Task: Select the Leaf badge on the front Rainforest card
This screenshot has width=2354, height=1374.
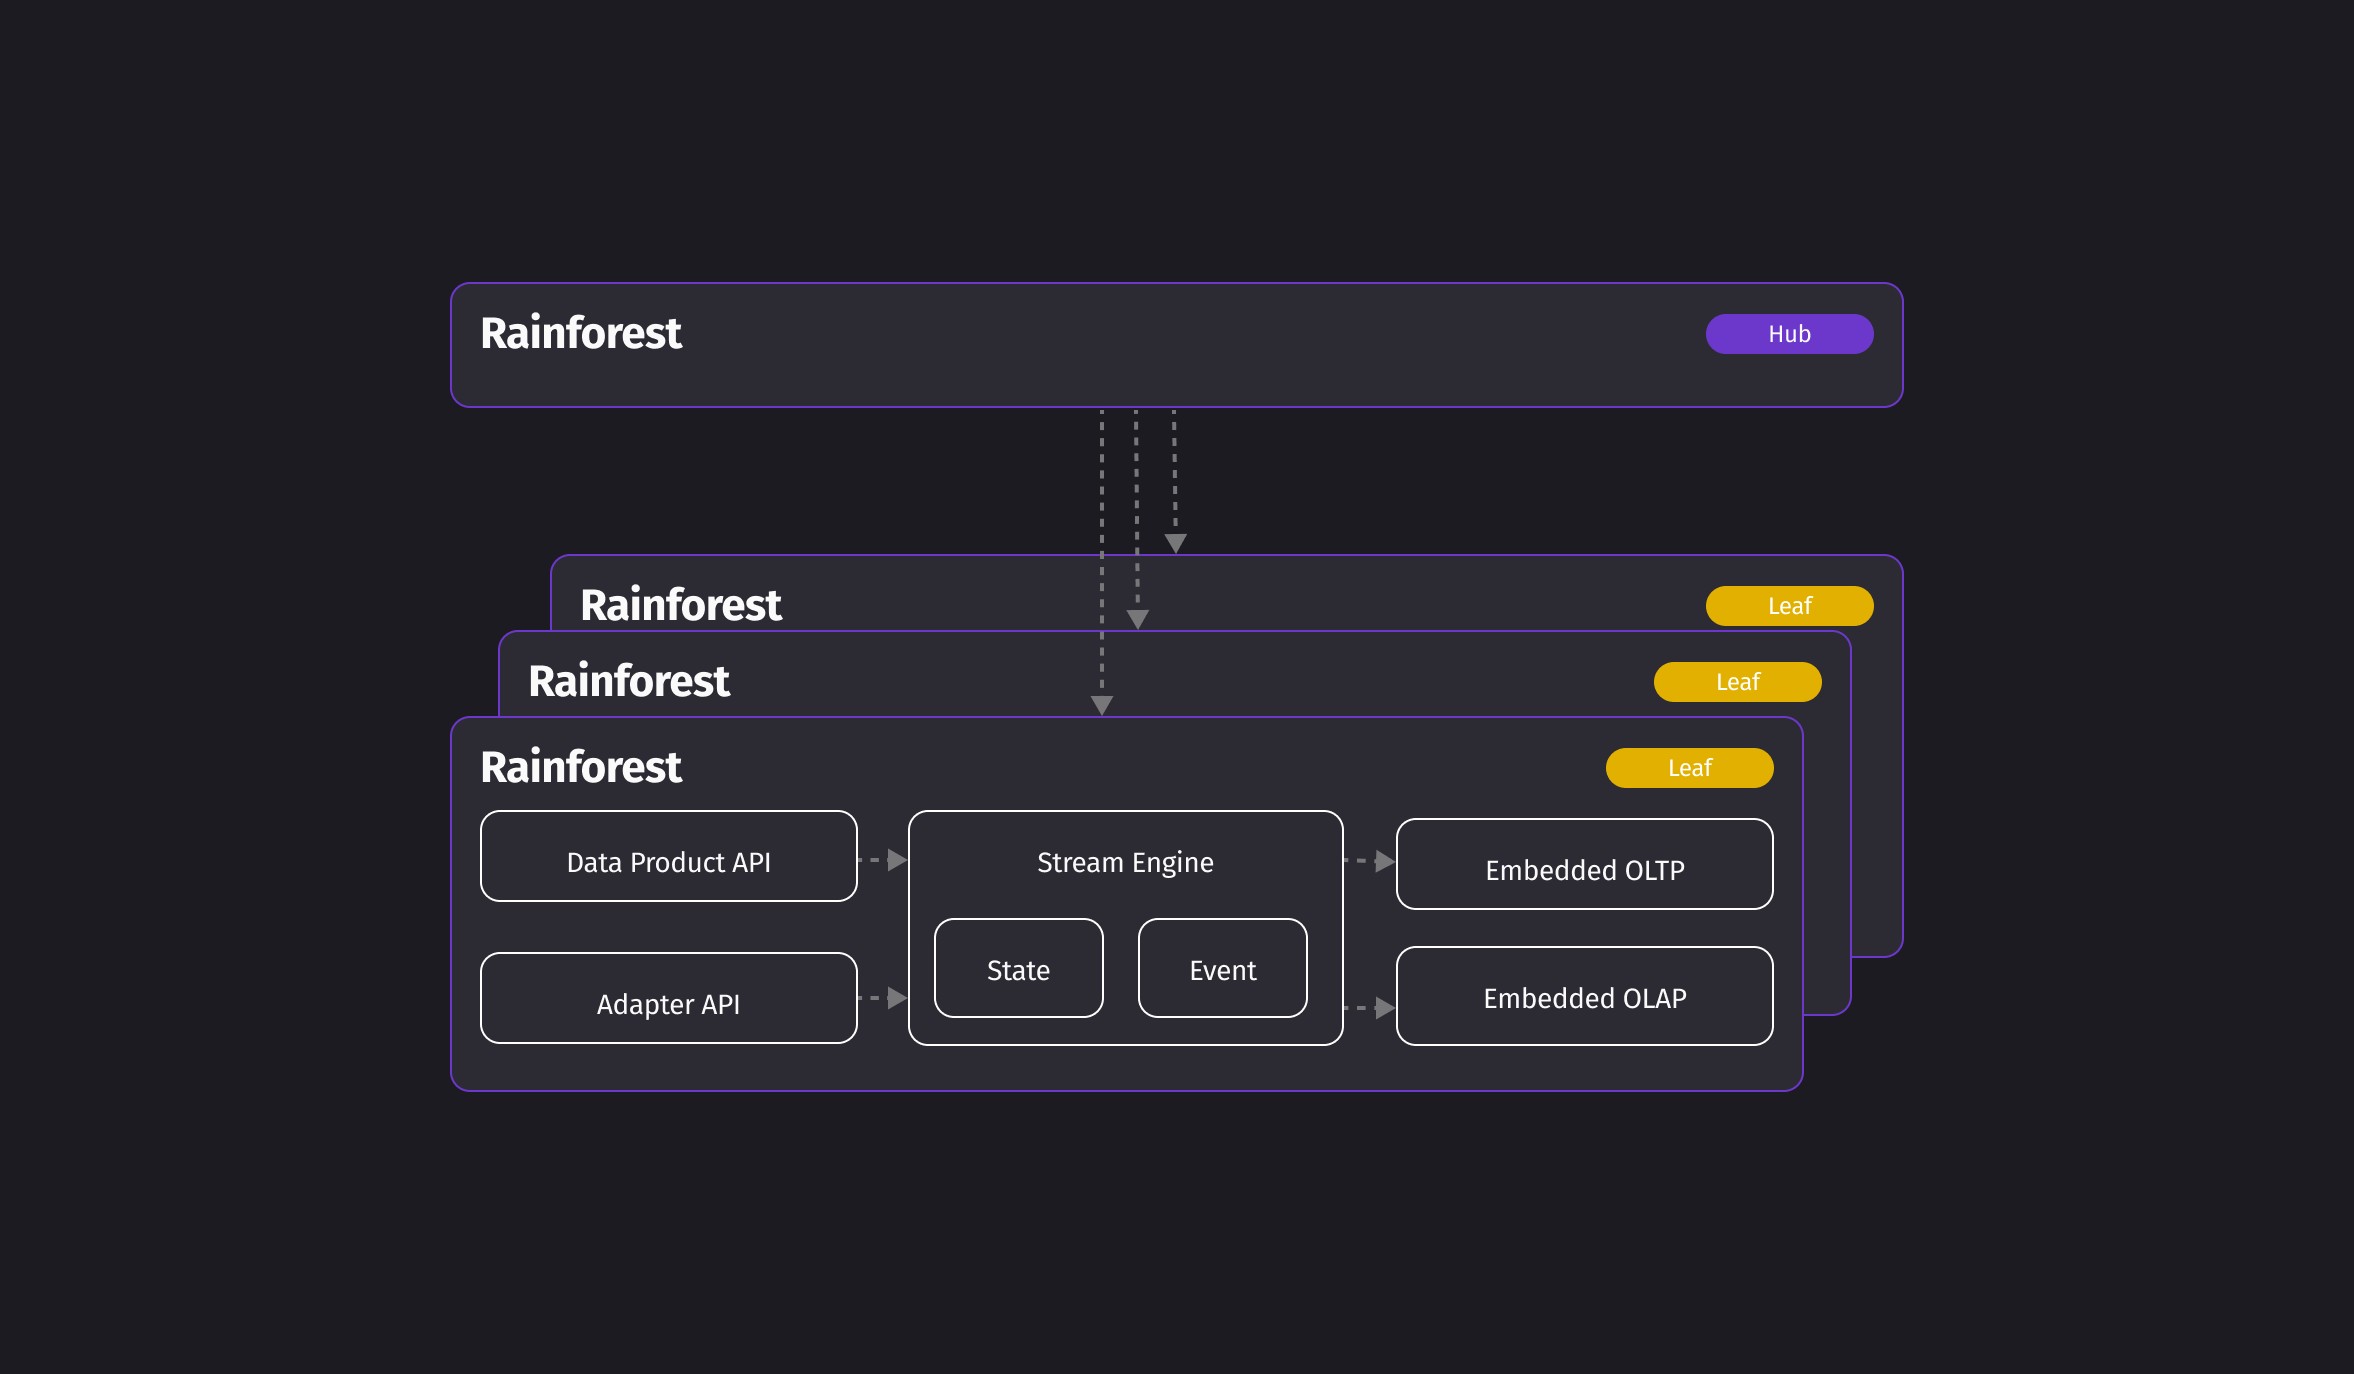Action: pos(1689,768)
